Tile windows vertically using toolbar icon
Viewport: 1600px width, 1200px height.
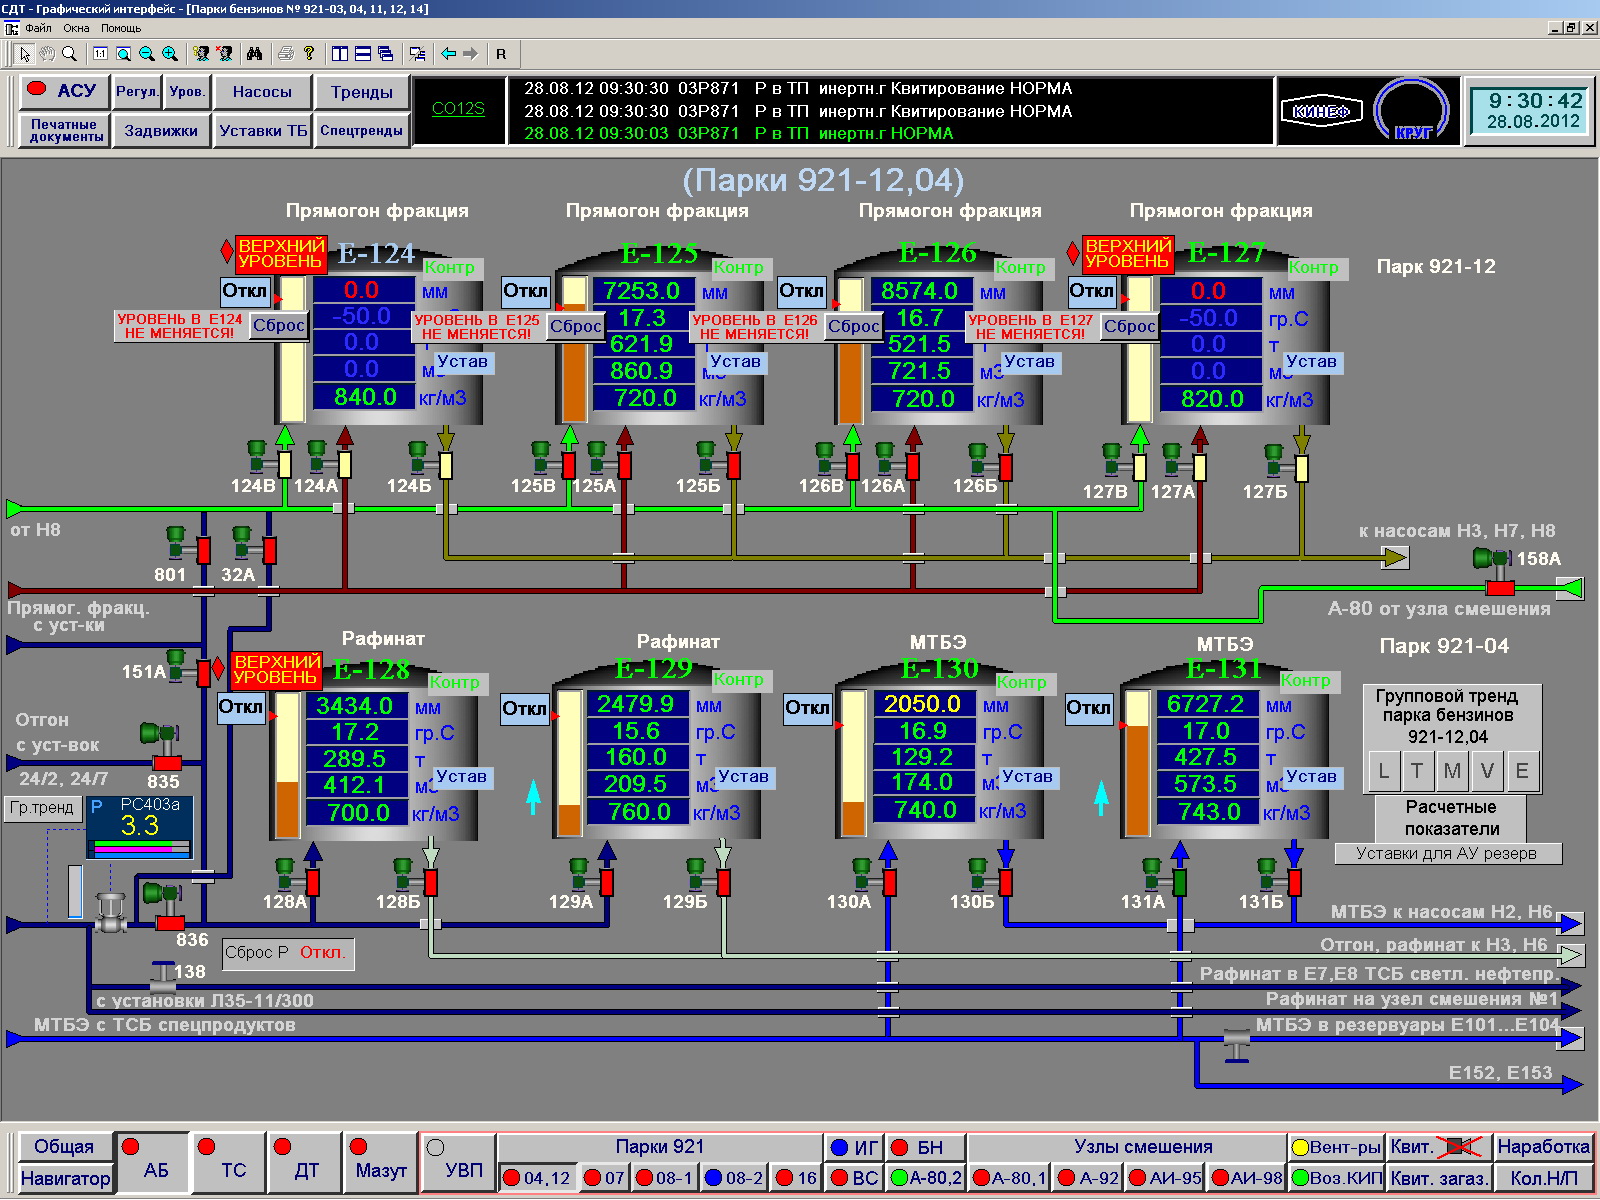click(x=340, y=54)
